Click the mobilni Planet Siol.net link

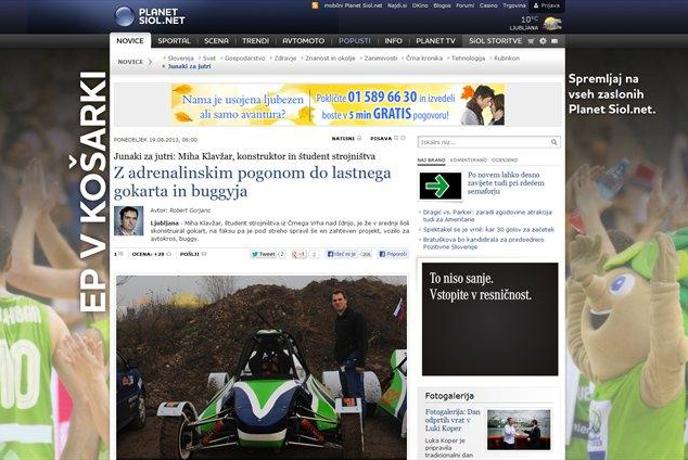[353, 6]
